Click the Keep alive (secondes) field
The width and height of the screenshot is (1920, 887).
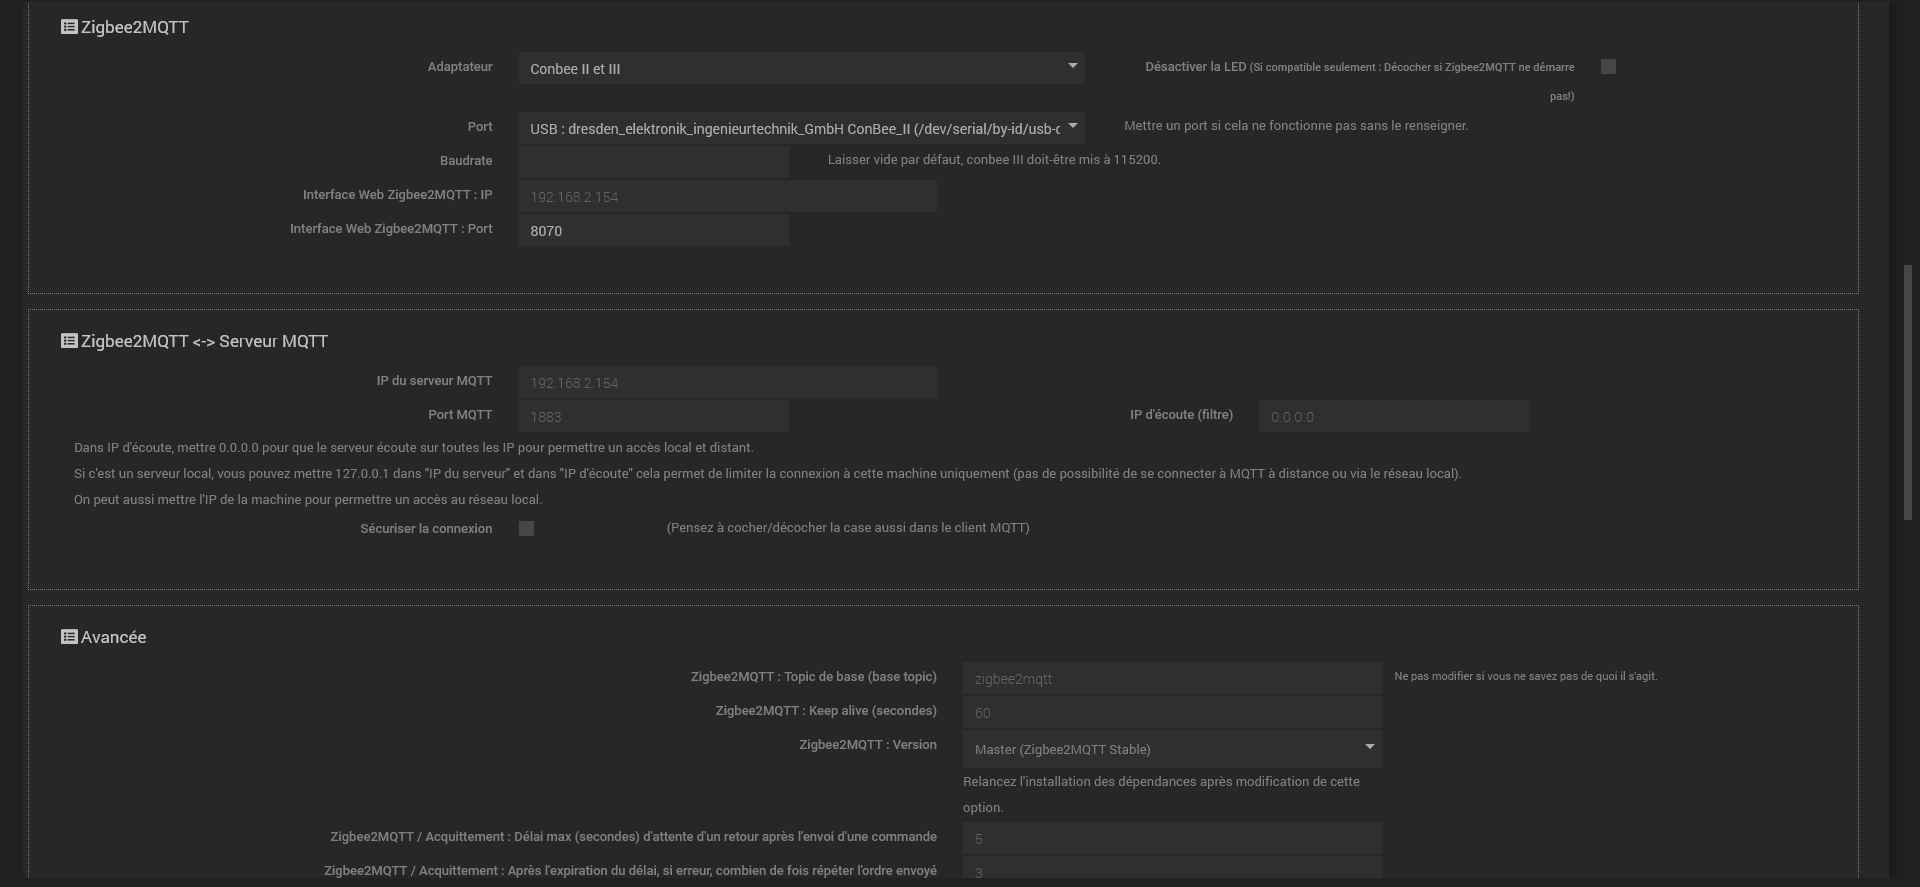[1172, 712]
